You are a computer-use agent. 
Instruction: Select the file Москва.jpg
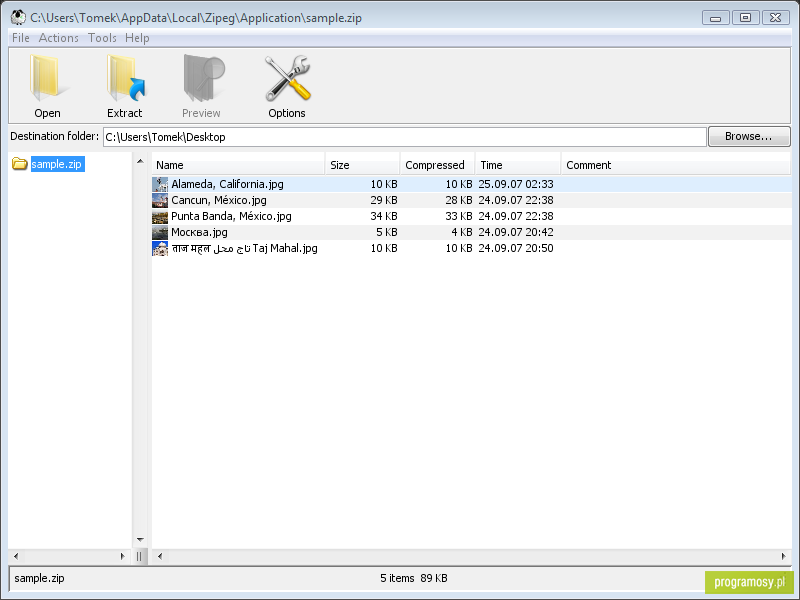199,232
